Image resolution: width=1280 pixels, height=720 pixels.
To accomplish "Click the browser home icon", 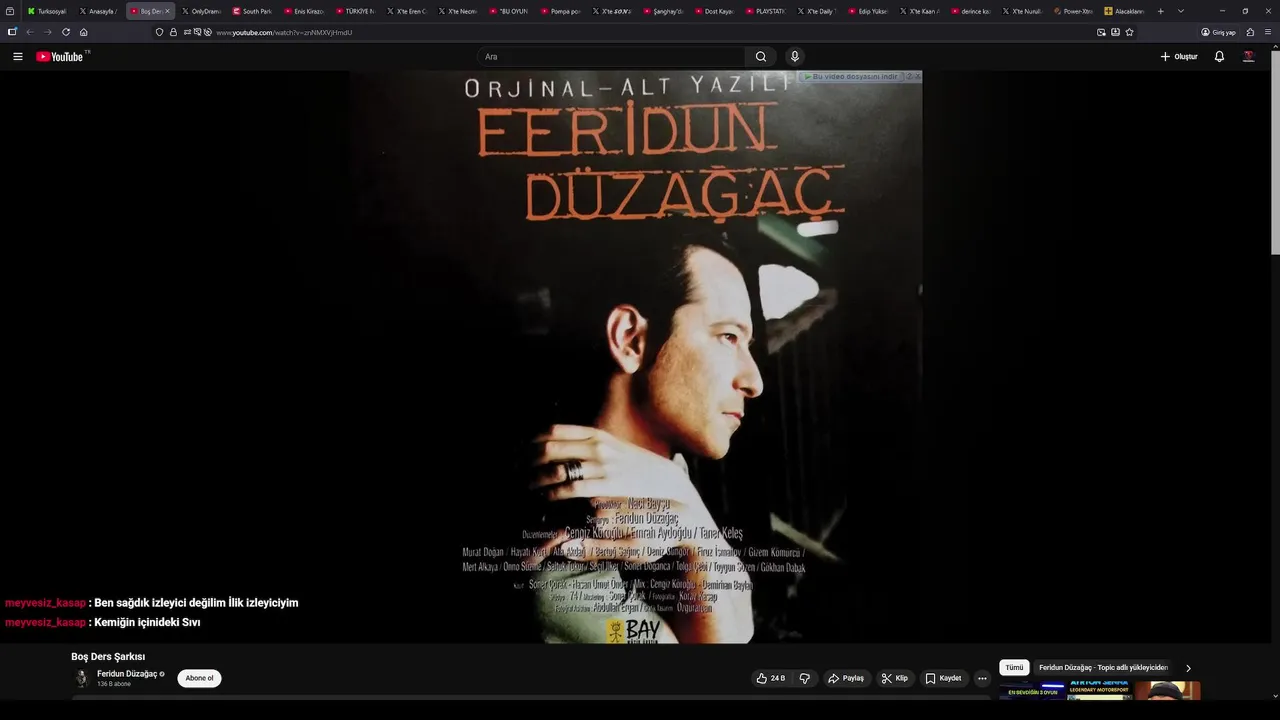I will 84,32.
